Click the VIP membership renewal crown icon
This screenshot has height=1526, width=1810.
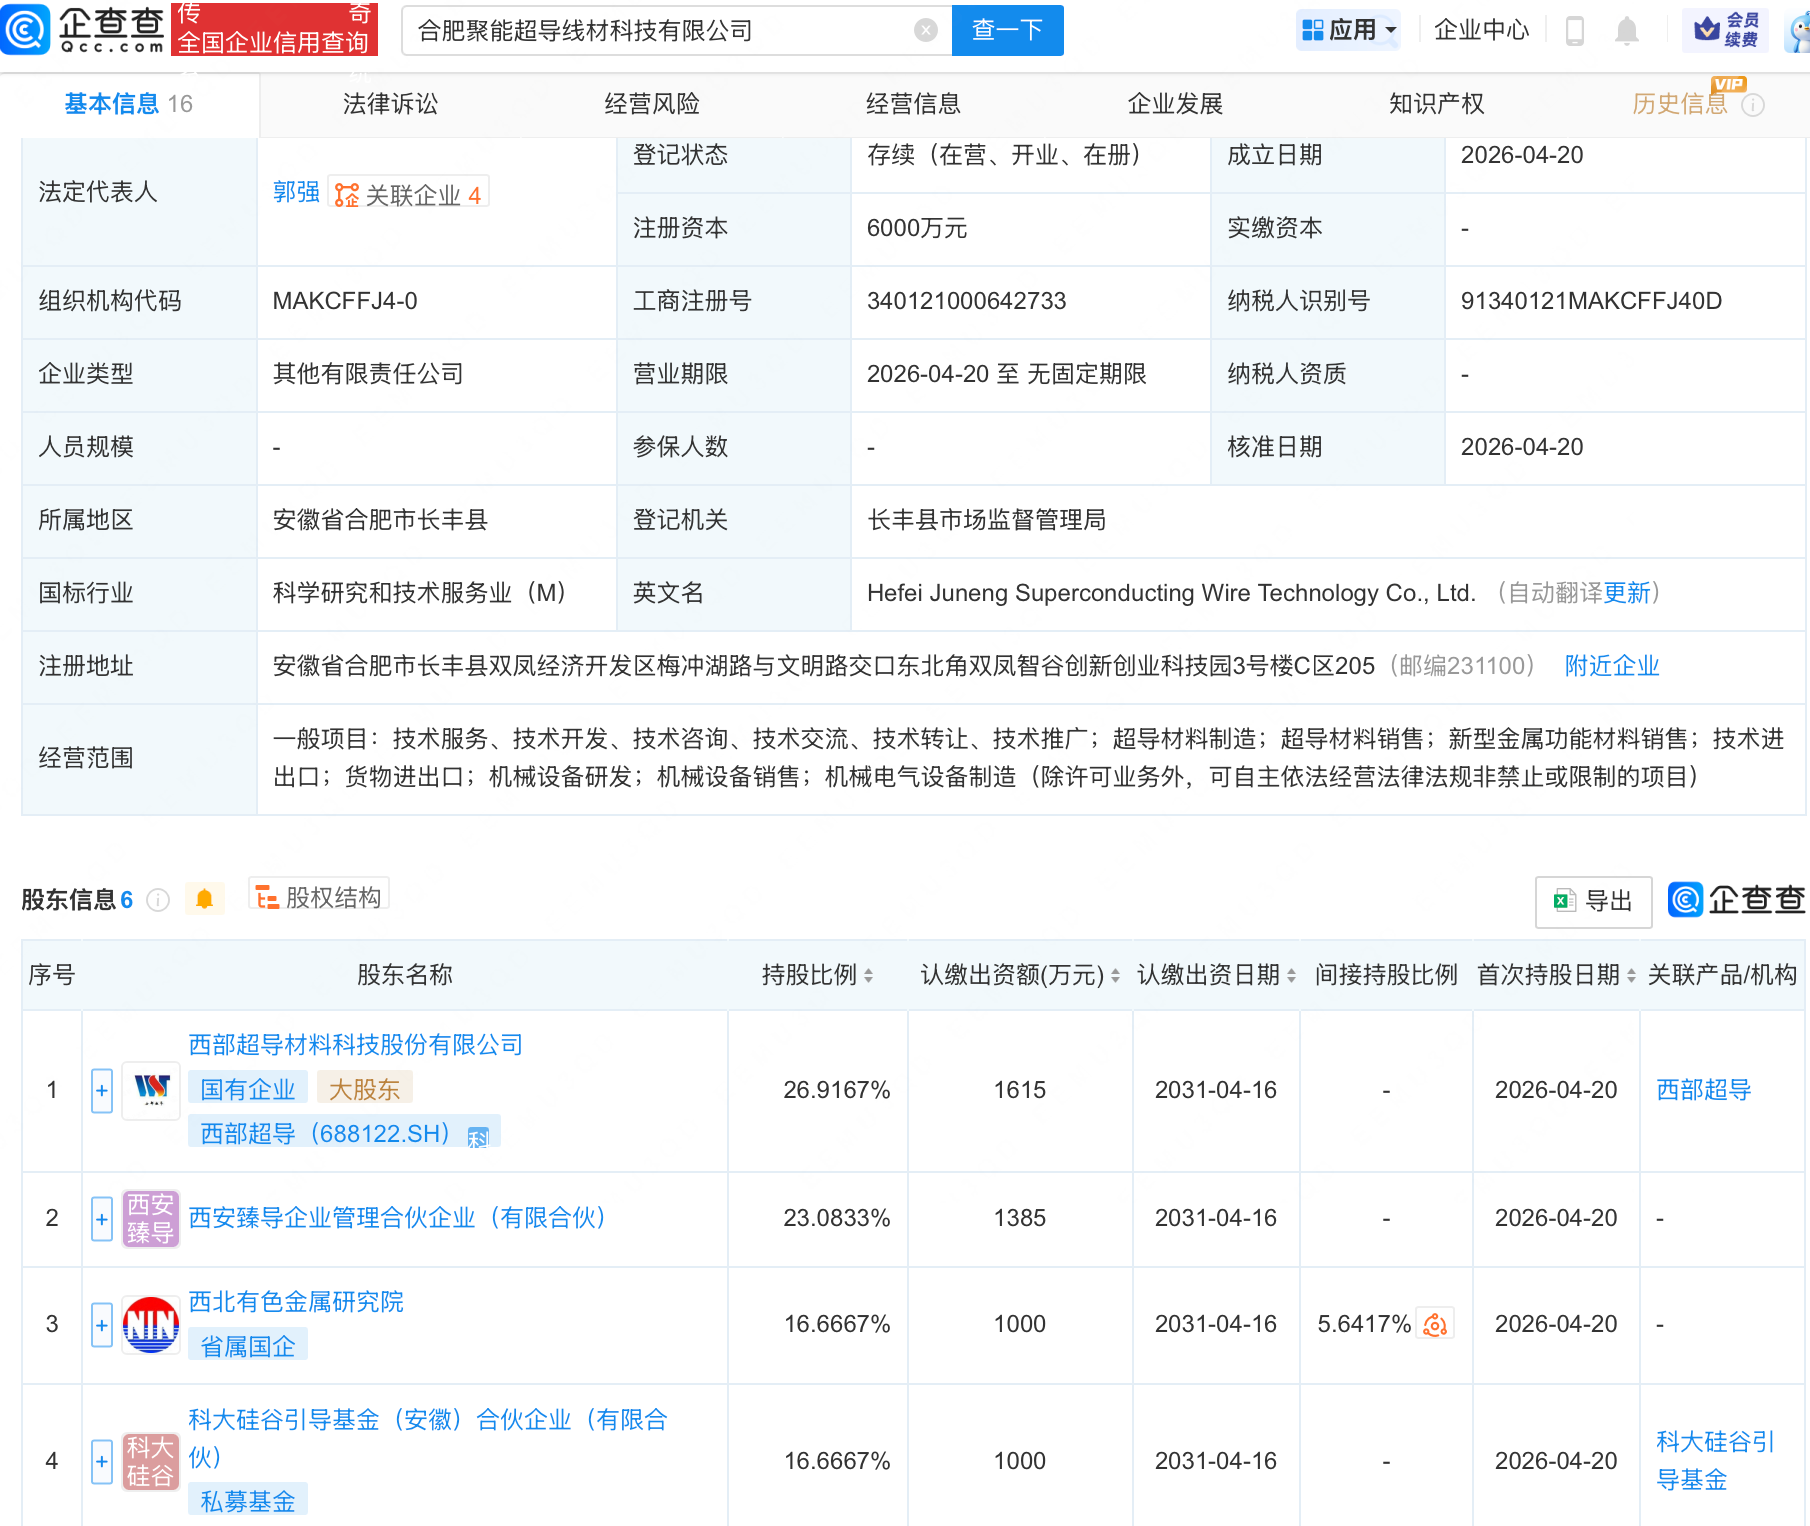[x=1707, y=30]
